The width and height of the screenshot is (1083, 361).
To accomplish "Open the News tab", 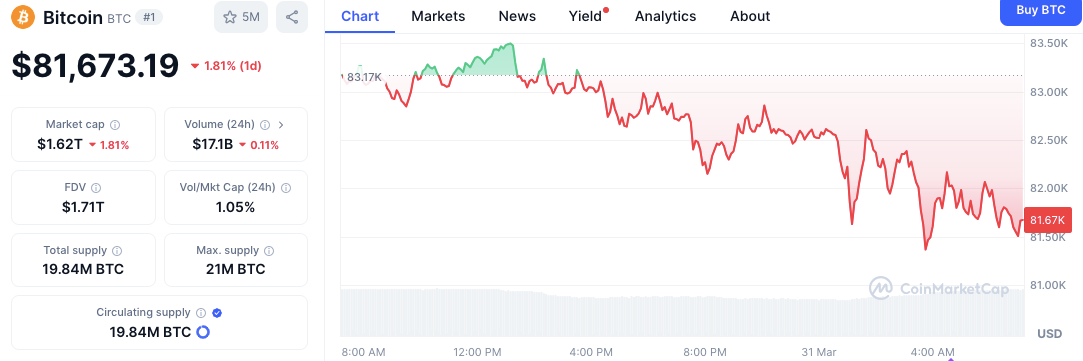I will point(517,16).
